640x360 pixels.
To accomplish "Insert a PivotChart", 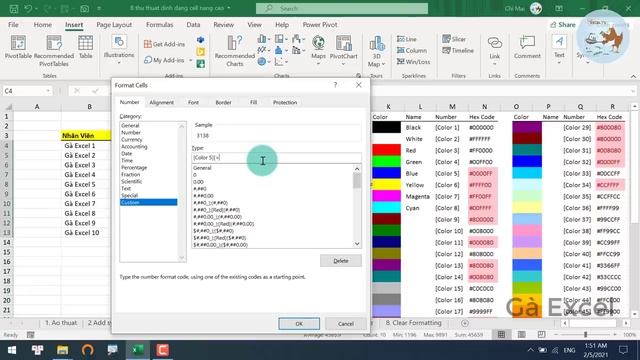I will click(x=343, y=50).
